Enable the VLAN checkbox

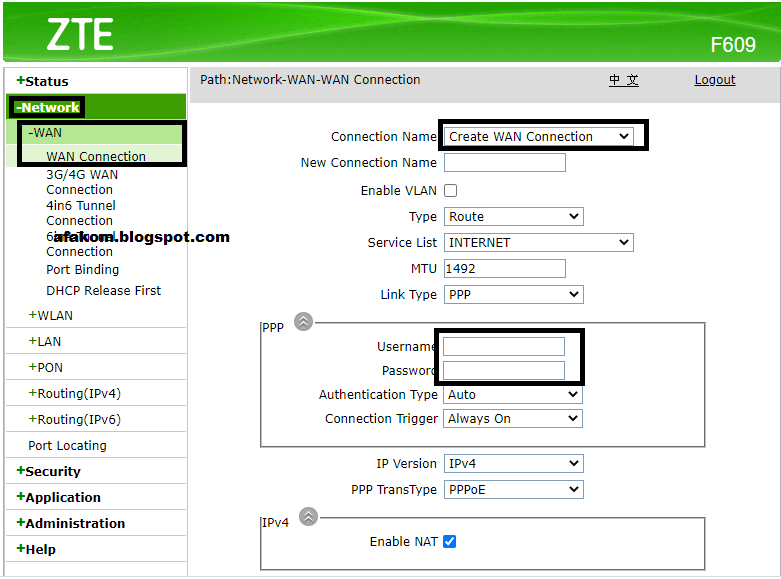click(450, 190)
